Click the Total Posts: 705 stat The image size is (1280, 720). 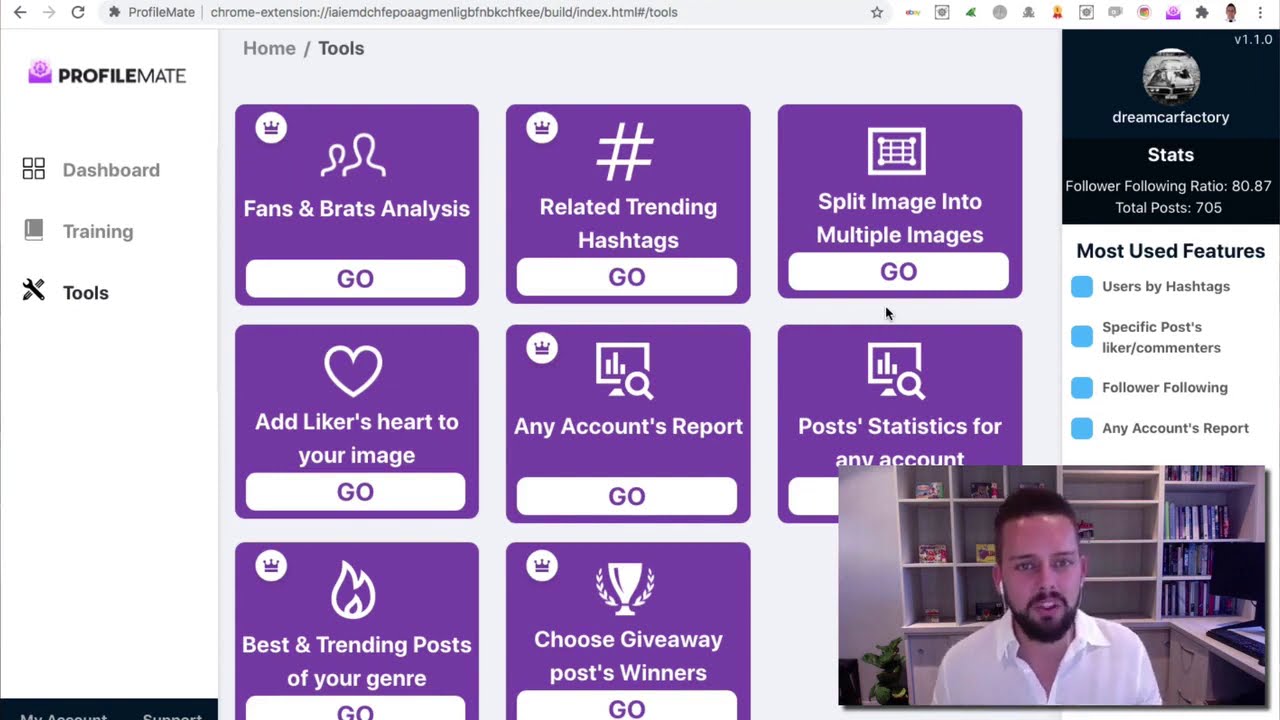[1168, 208]
